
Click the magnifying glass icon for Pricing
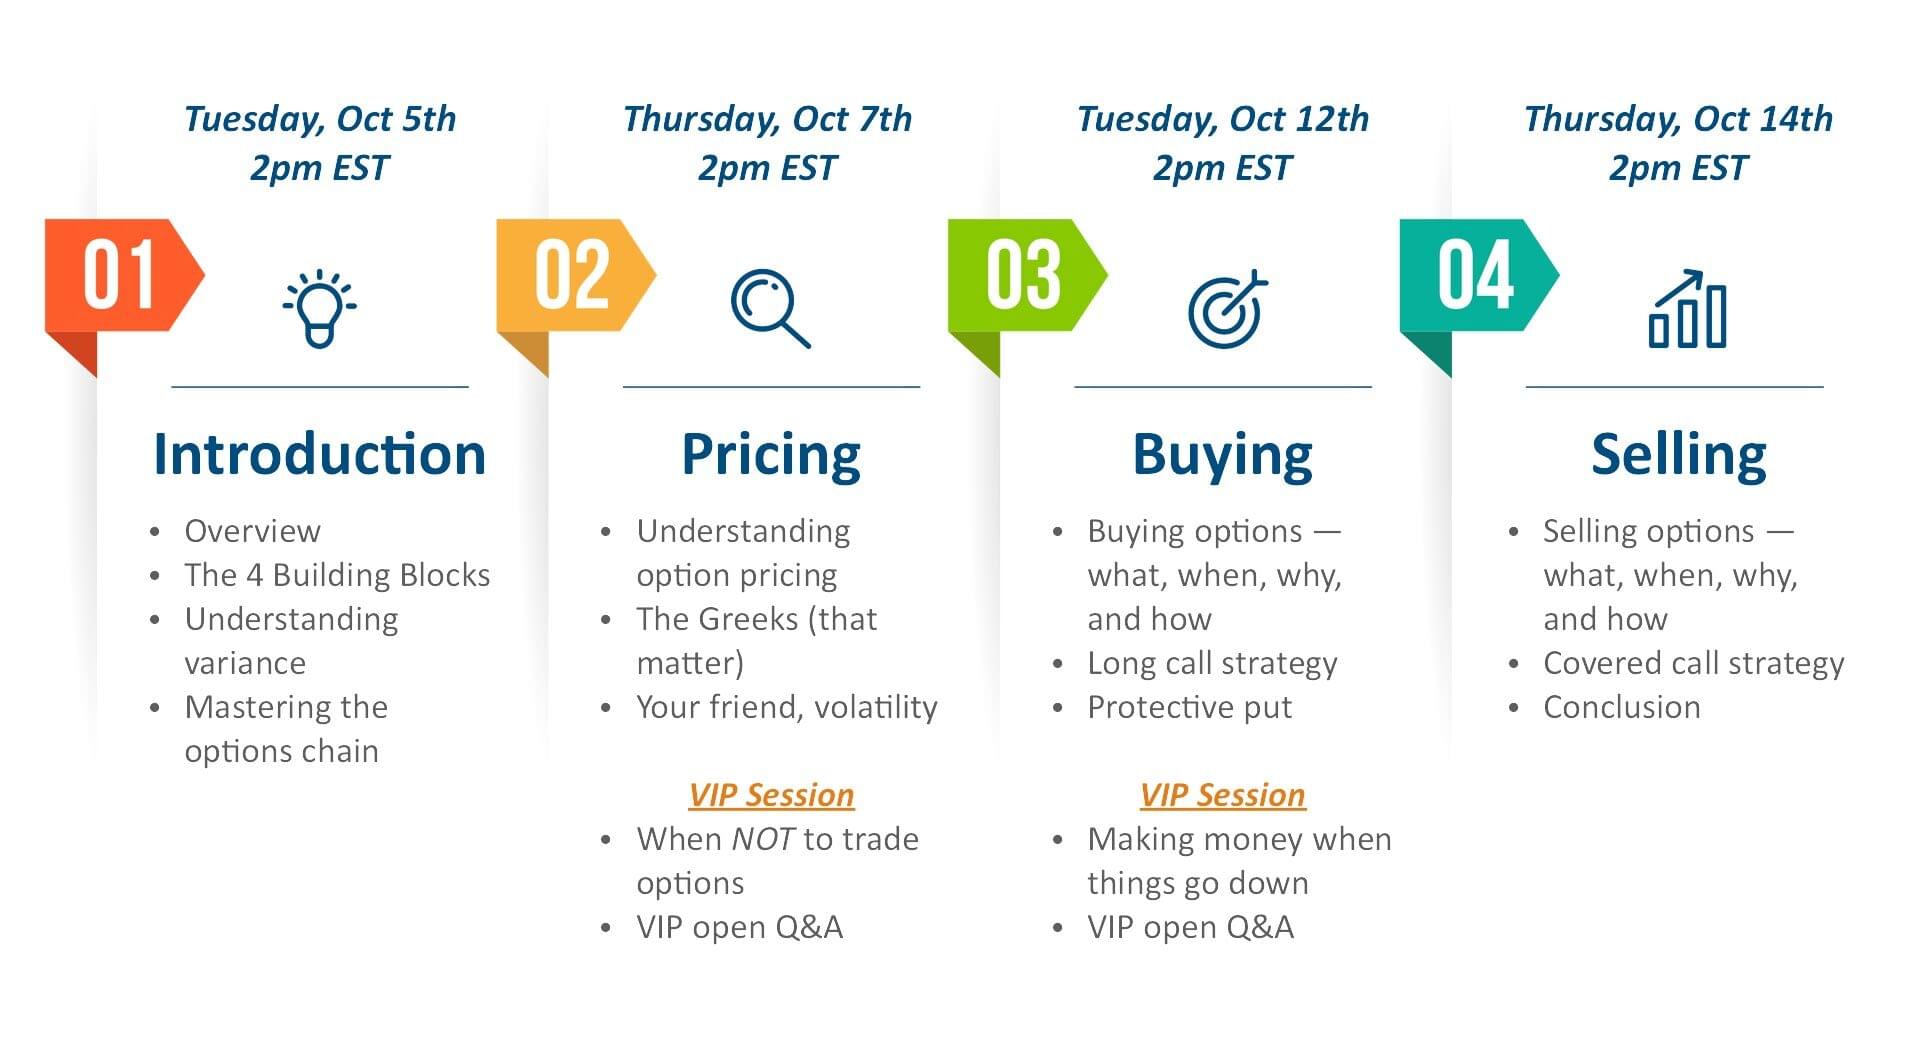pyautogui.click(x=769, y=307)
